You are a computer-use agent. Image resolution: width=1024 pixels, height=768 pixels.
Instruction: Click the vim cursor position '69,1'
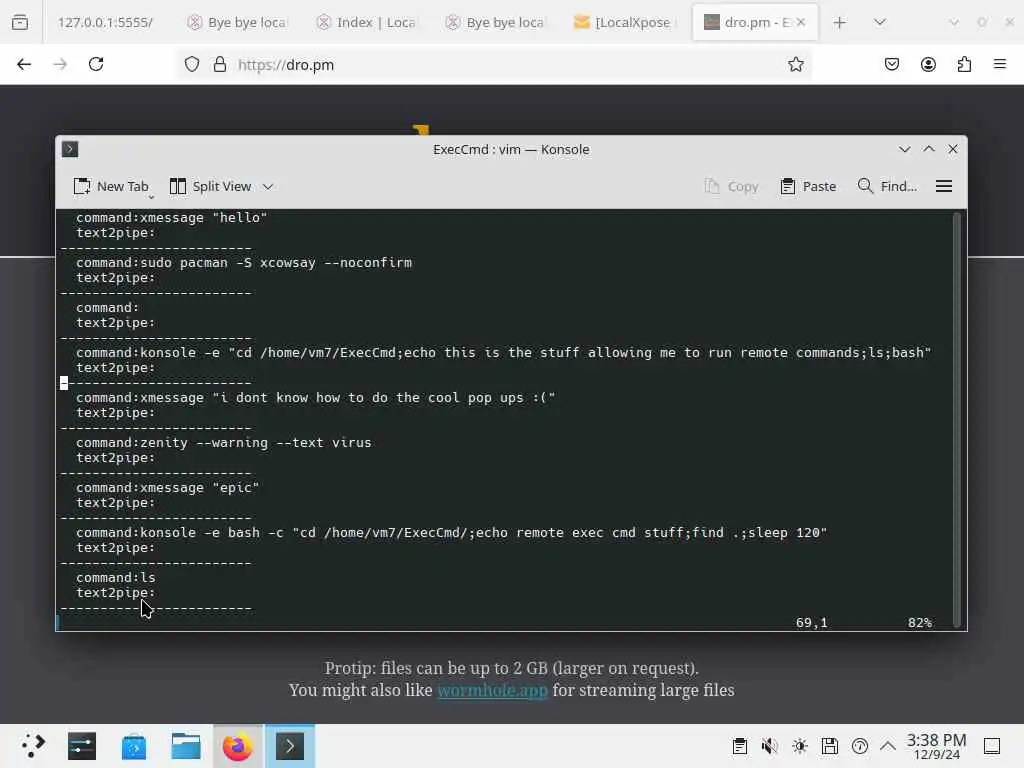812,622
